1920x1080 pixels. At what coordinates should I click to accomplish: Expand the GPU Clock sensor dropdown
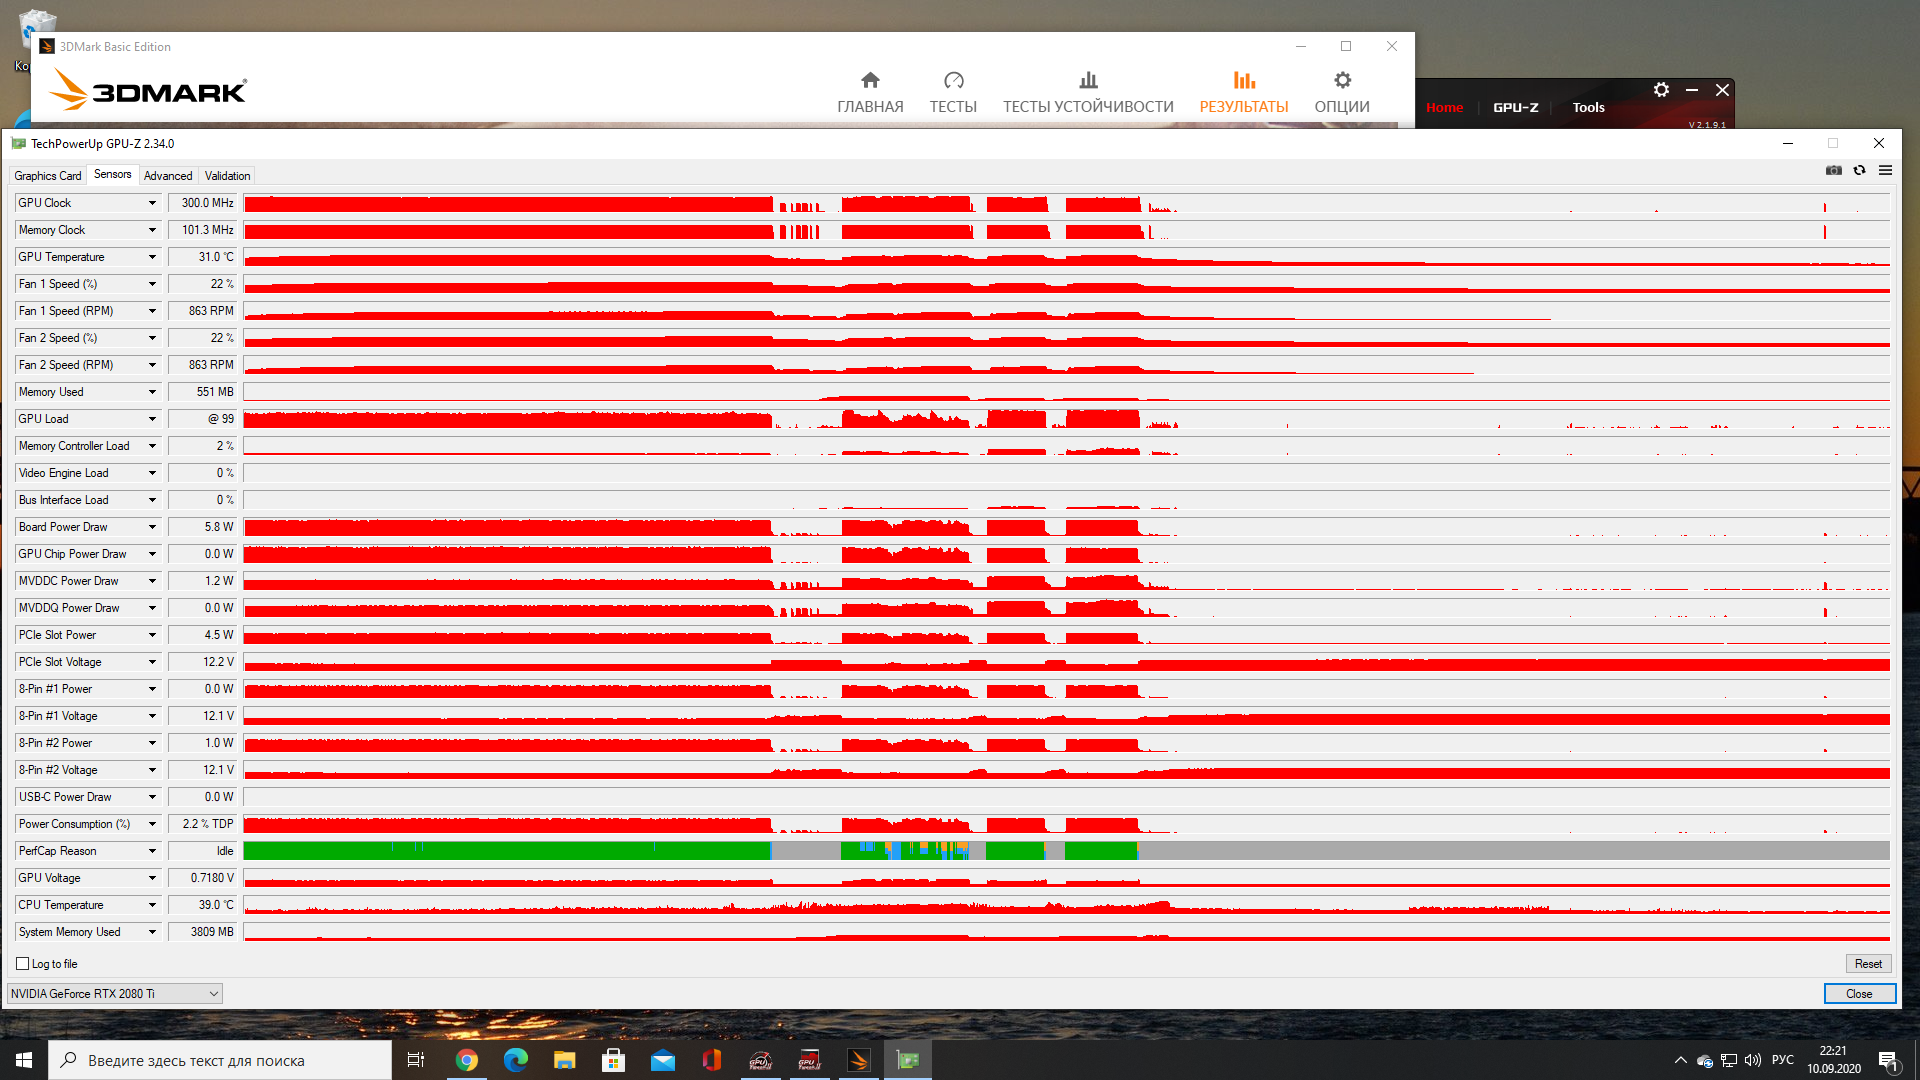point(152,203)
